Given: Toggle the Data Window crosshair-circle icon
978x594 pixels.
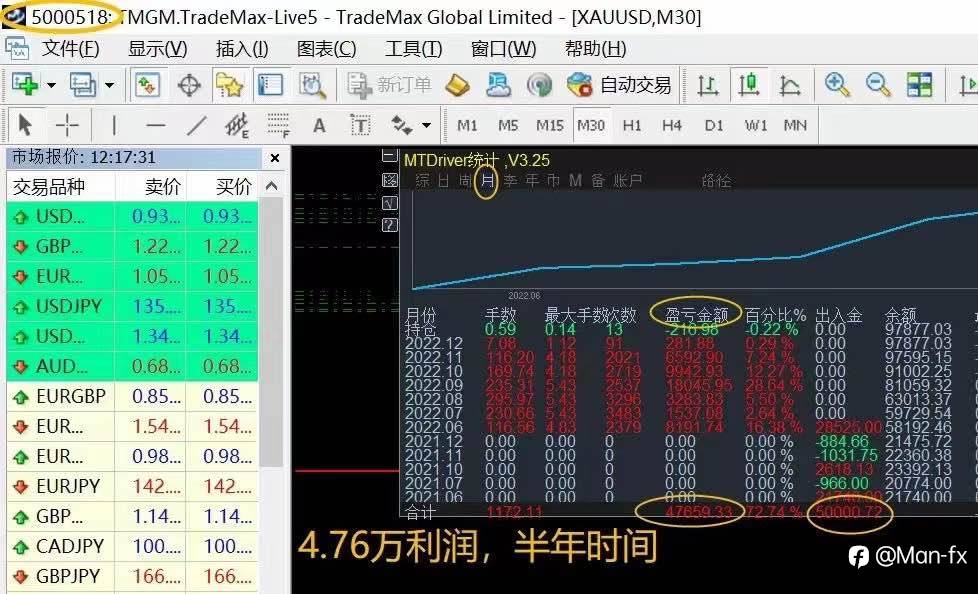Looking at the screenshot, I should tap(190, 85).
